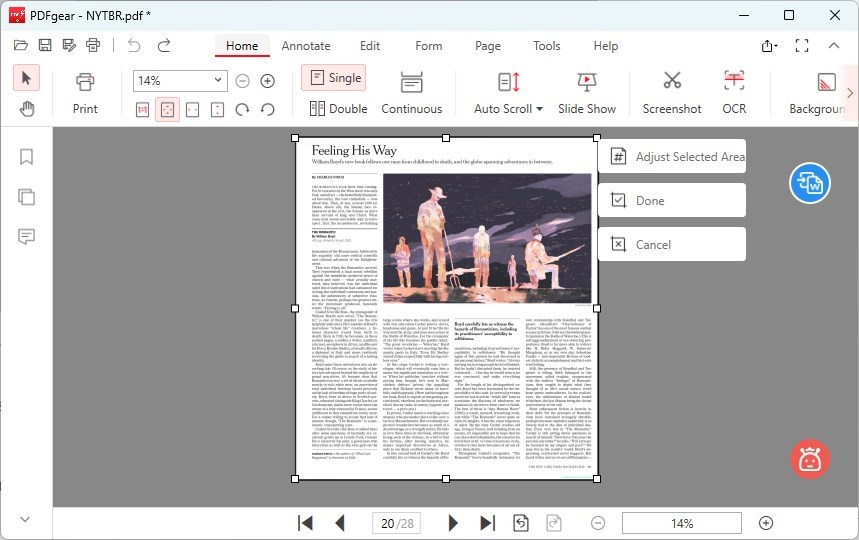Viewport: 859px width, 540px height.
Task: Go to the next page
Action: pyautogui.click(x=453, y=523)
